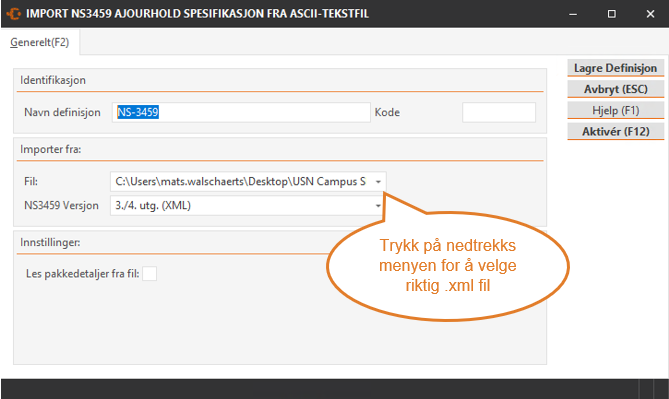Minimize the import window
669x399 pixels.
coord(573,14)
